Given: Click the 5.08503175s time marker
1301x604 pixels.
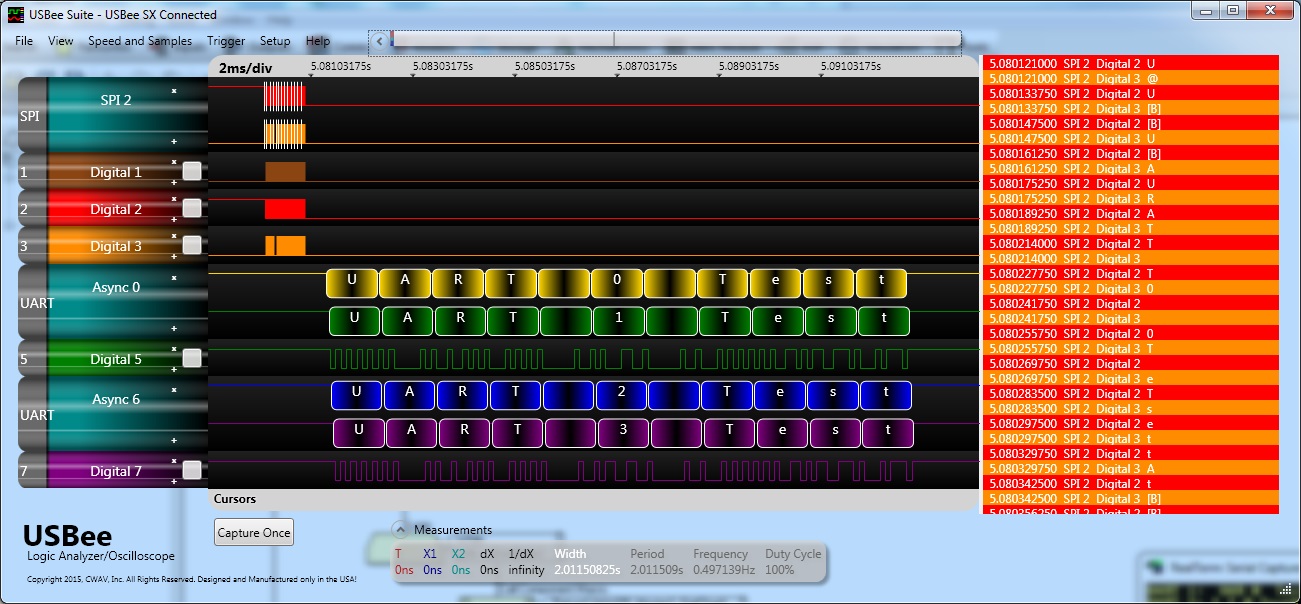Looking at the screenshot, I should coord(544,66).
